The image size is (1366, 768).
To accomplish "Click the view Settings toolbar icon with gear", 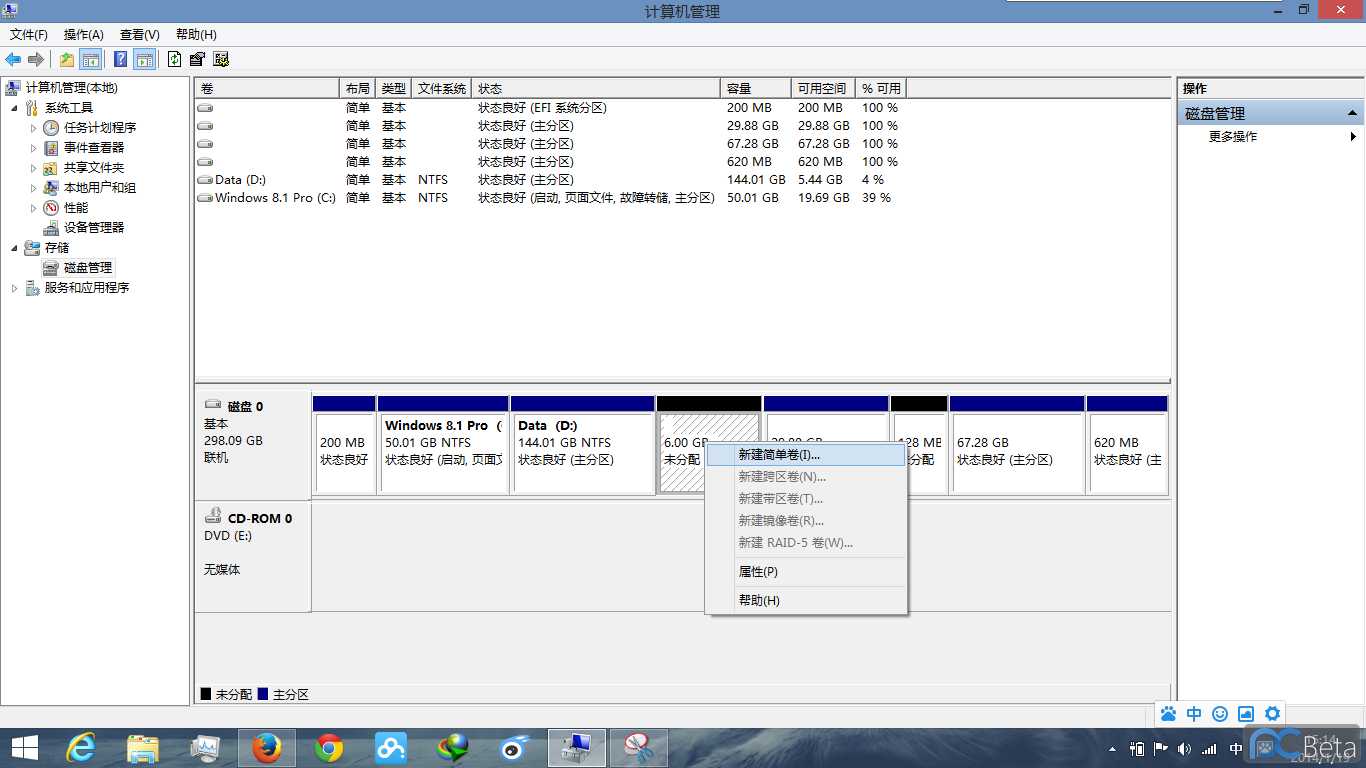I will coord(221,60).
